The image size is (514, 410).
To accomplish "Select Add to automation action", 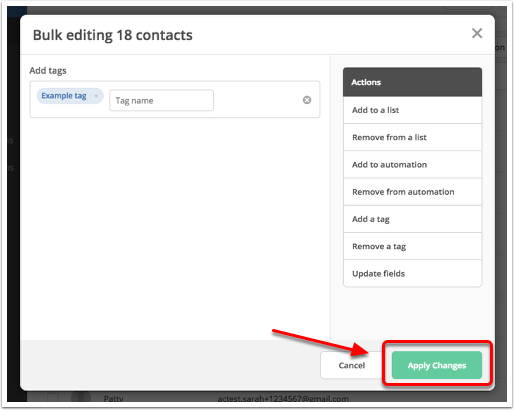I will point(412,165).
